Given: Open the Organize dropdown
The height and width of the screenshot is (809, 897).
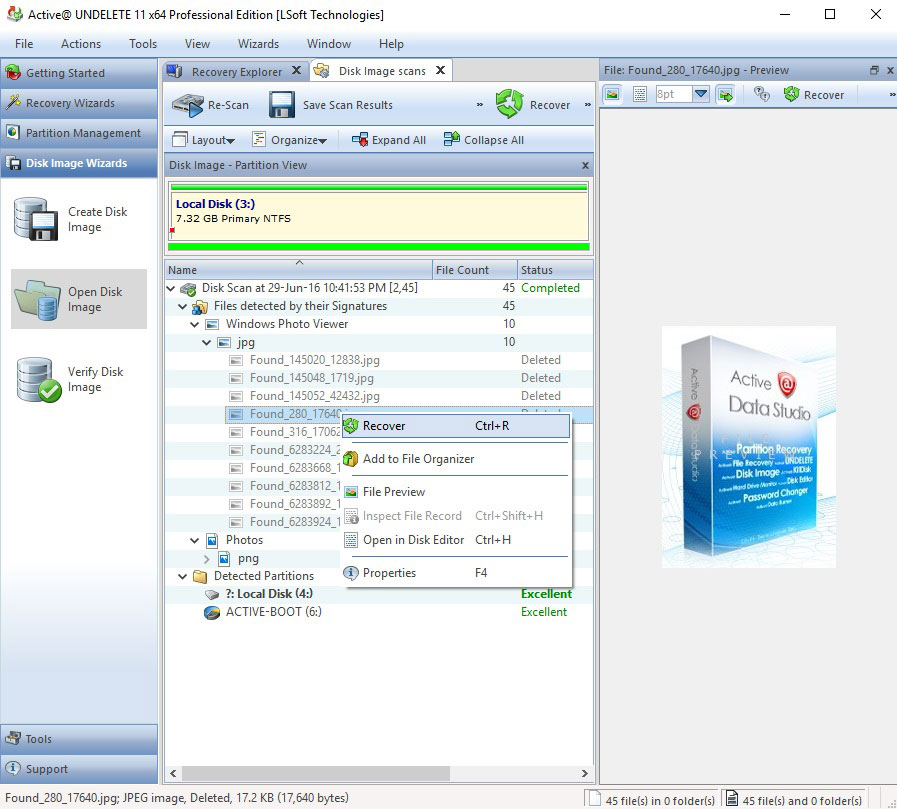Looking at the screenshot, I should (290, 140).
